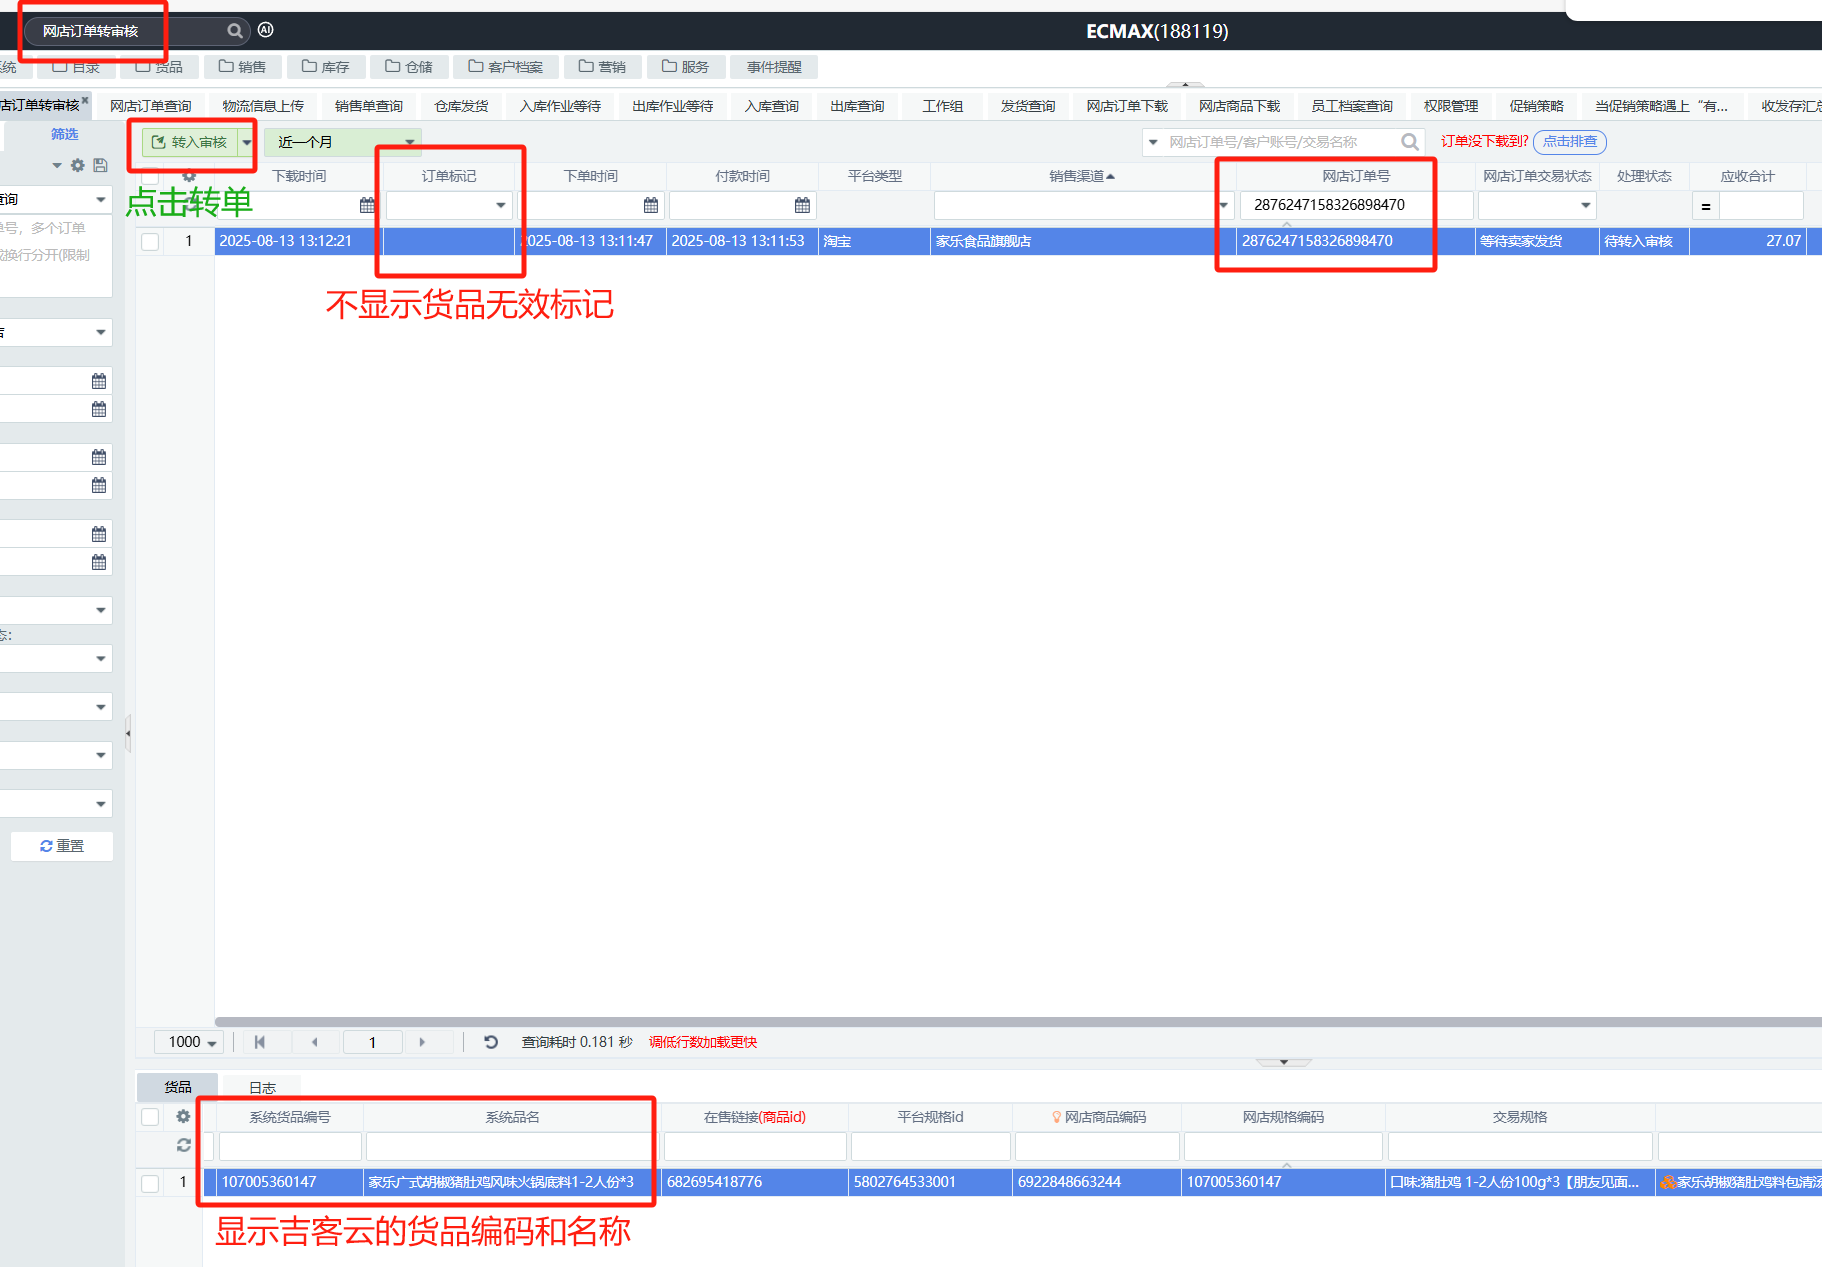This screenshot has width=1822, height=1267.
Task: Refresh the goods detail grid
Action: pos(183,1145)
